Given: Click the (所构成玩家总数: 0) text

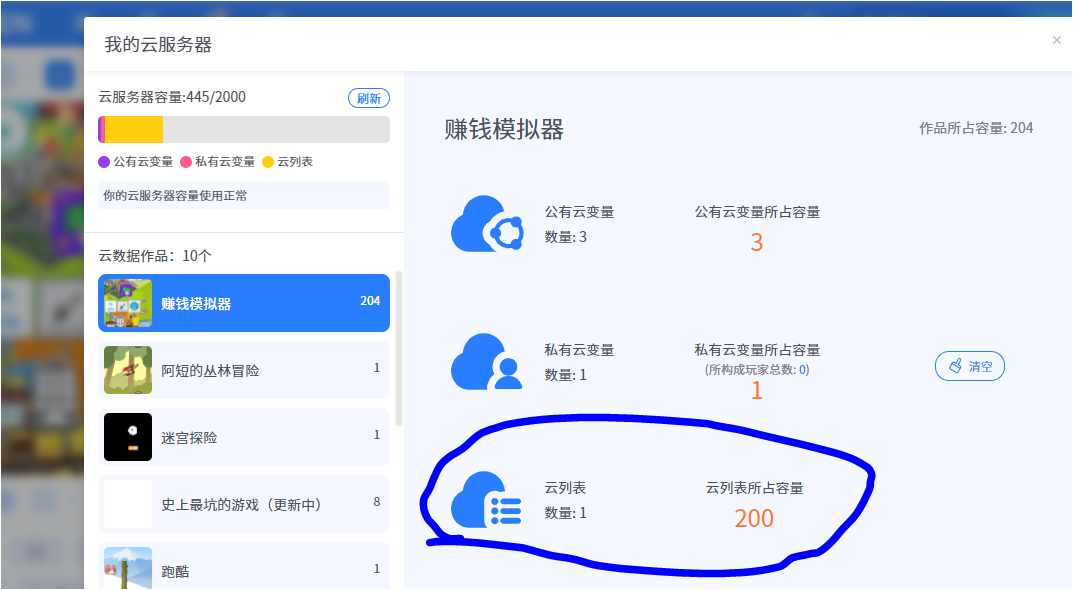Looking at the screenshot, I should [x=757, y=370].
